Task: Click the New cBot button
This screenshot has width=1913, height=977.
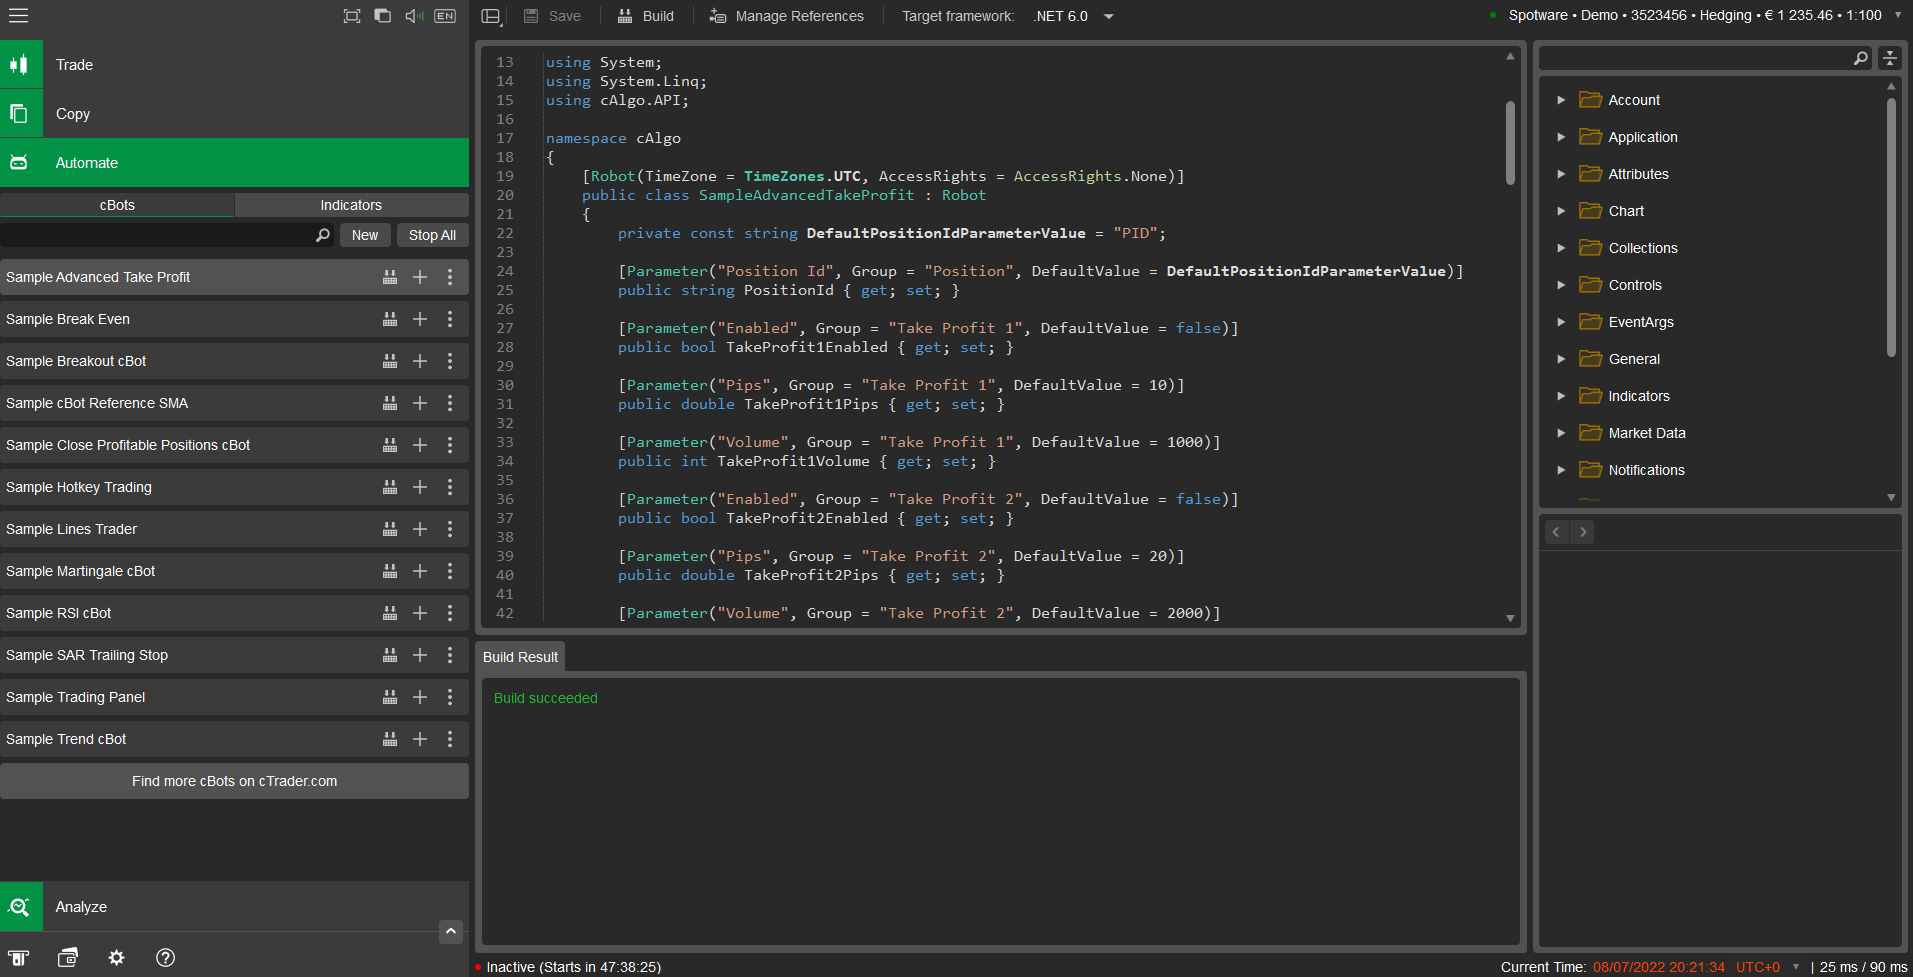Action: tap(365, 235)
